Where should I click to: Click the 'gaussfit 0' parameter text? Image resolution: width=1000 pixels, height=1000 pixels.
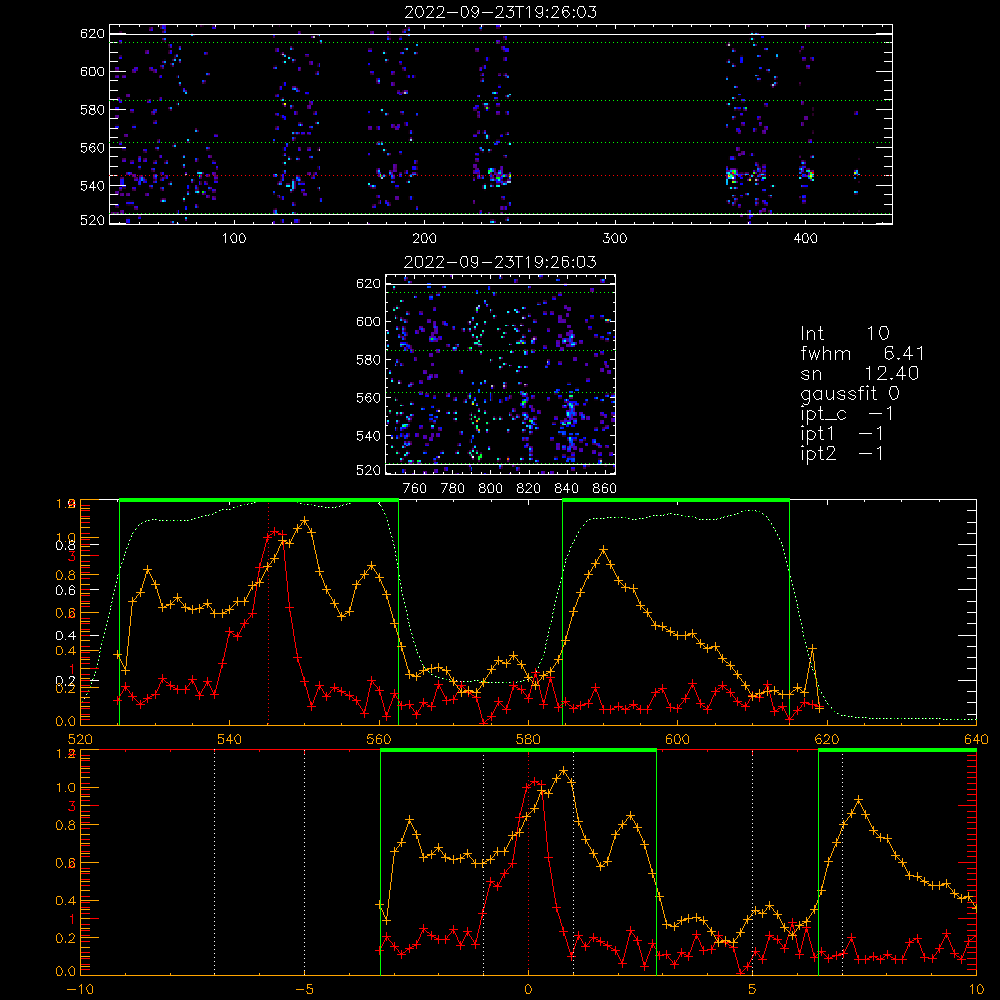[x=850, y=393]
